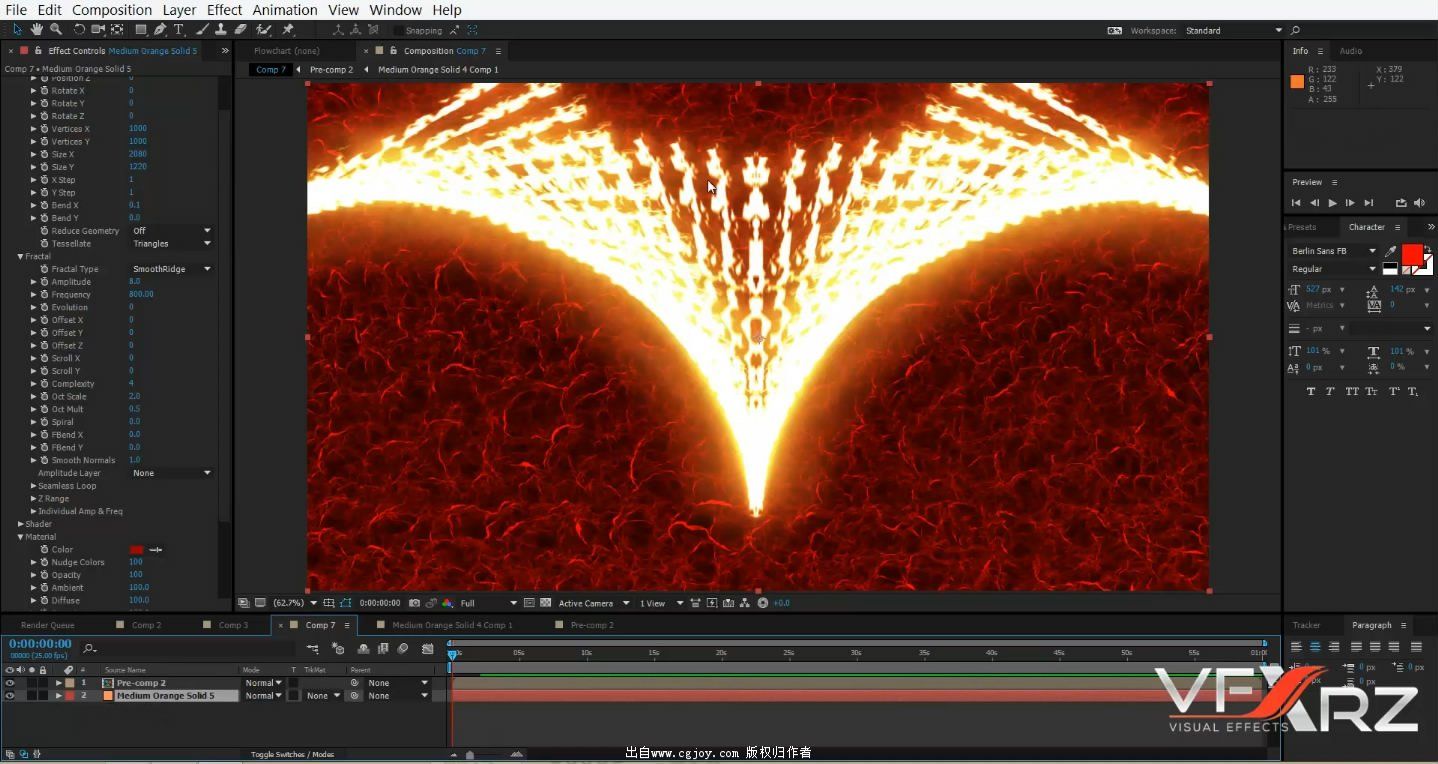Enable motion blur switch in timeline
1438x764 pixels.
coord(403,649)
